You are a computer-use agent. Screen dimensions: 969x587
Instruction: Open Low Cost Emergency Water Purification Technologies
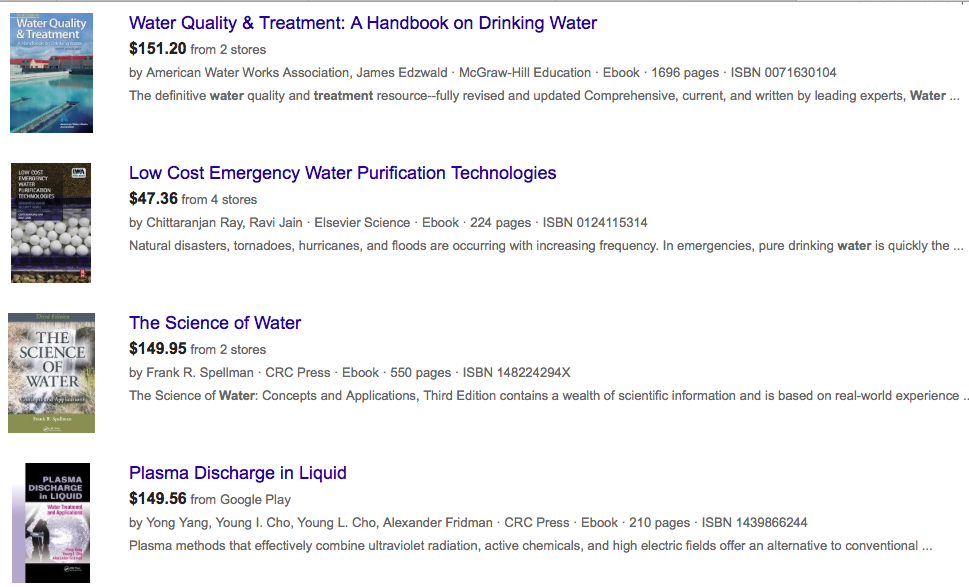coord(342,173)
